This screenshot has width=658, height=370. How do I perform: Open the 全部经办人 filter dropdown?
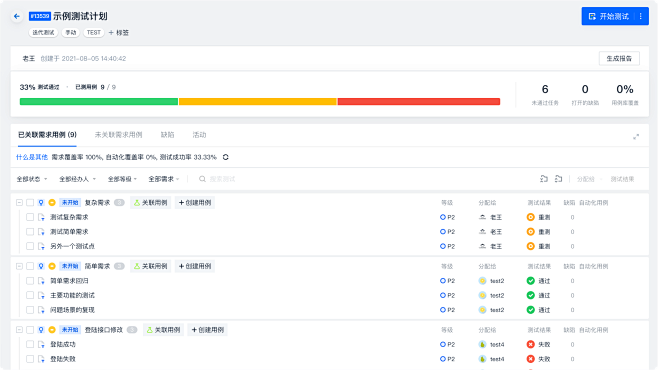77,179
